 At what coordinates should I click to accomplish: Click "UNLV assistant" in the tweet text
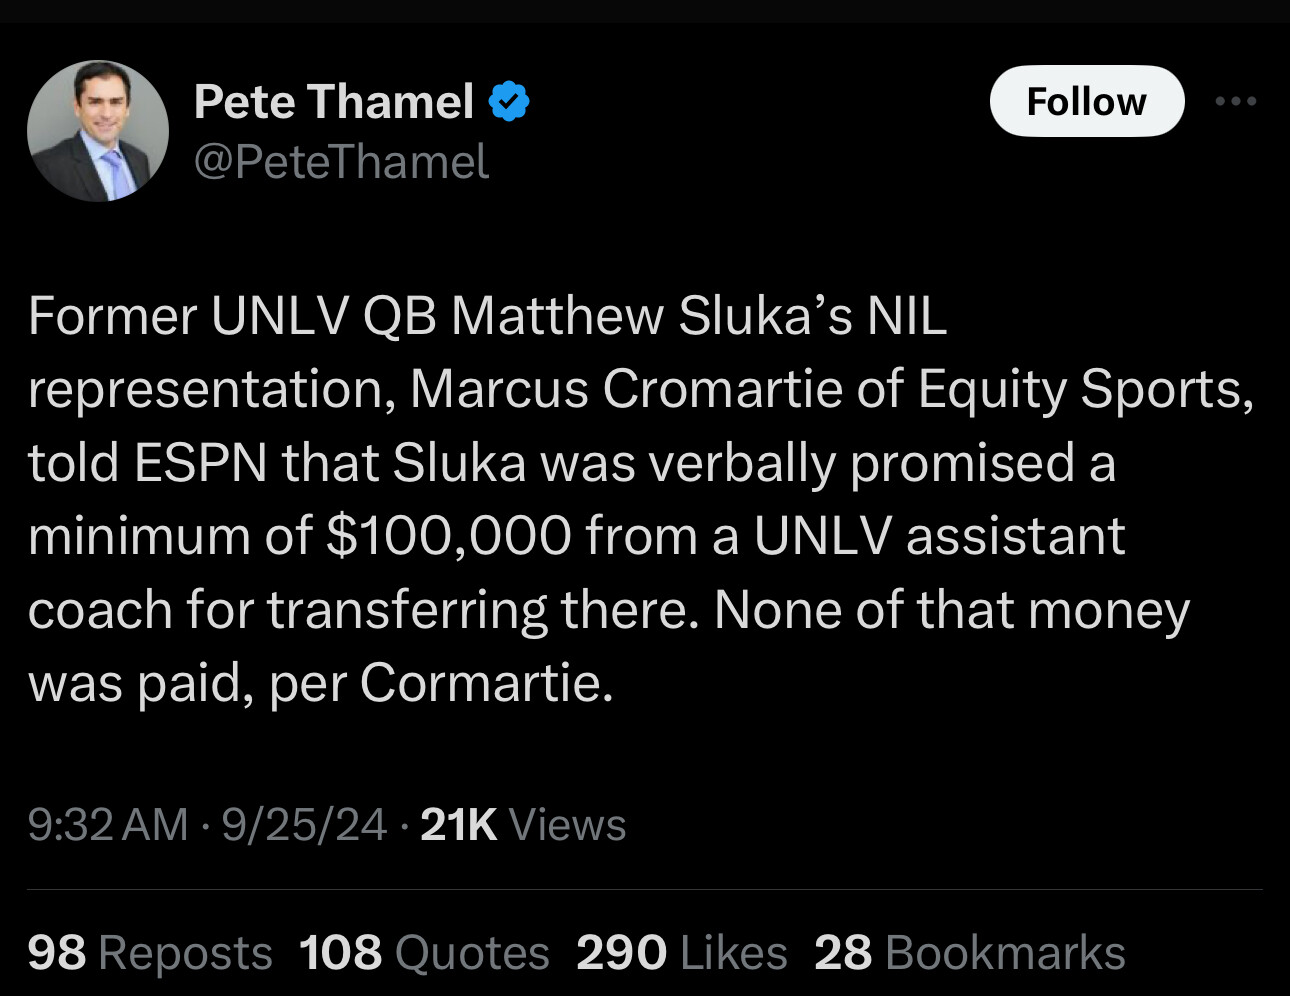(939, 536)
